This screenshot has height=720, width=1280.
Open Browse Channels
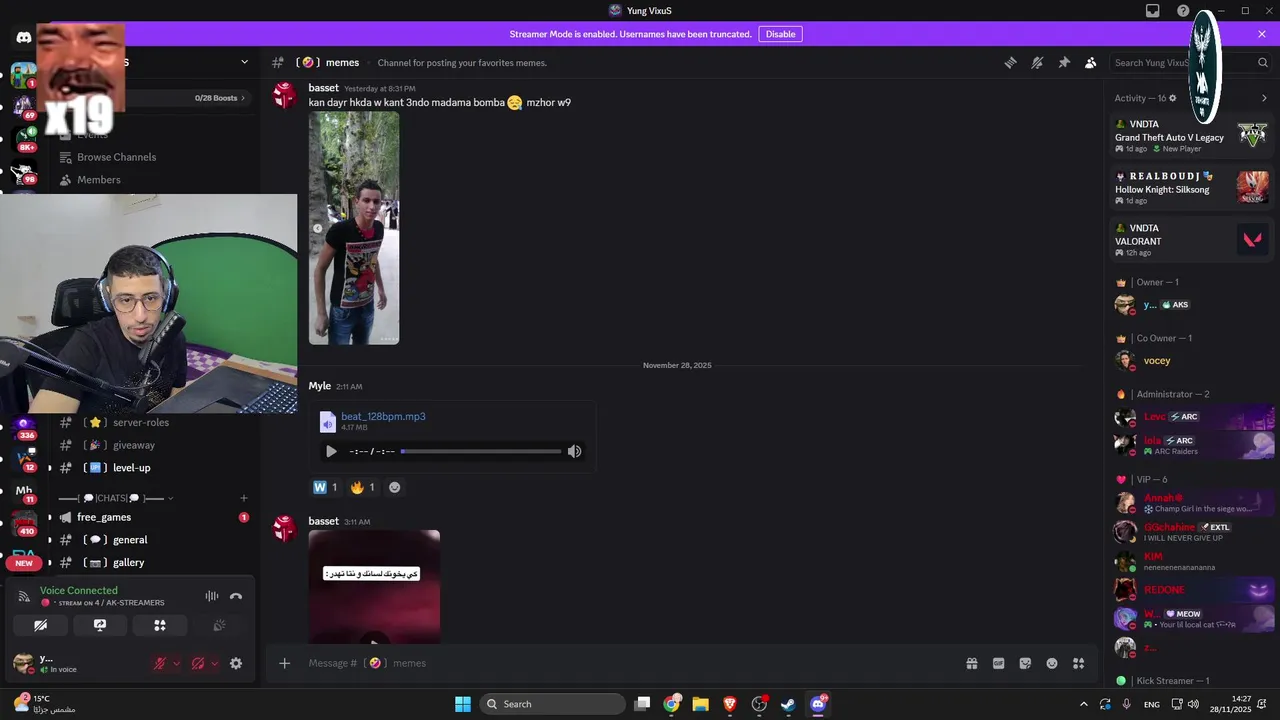(116, 157)
